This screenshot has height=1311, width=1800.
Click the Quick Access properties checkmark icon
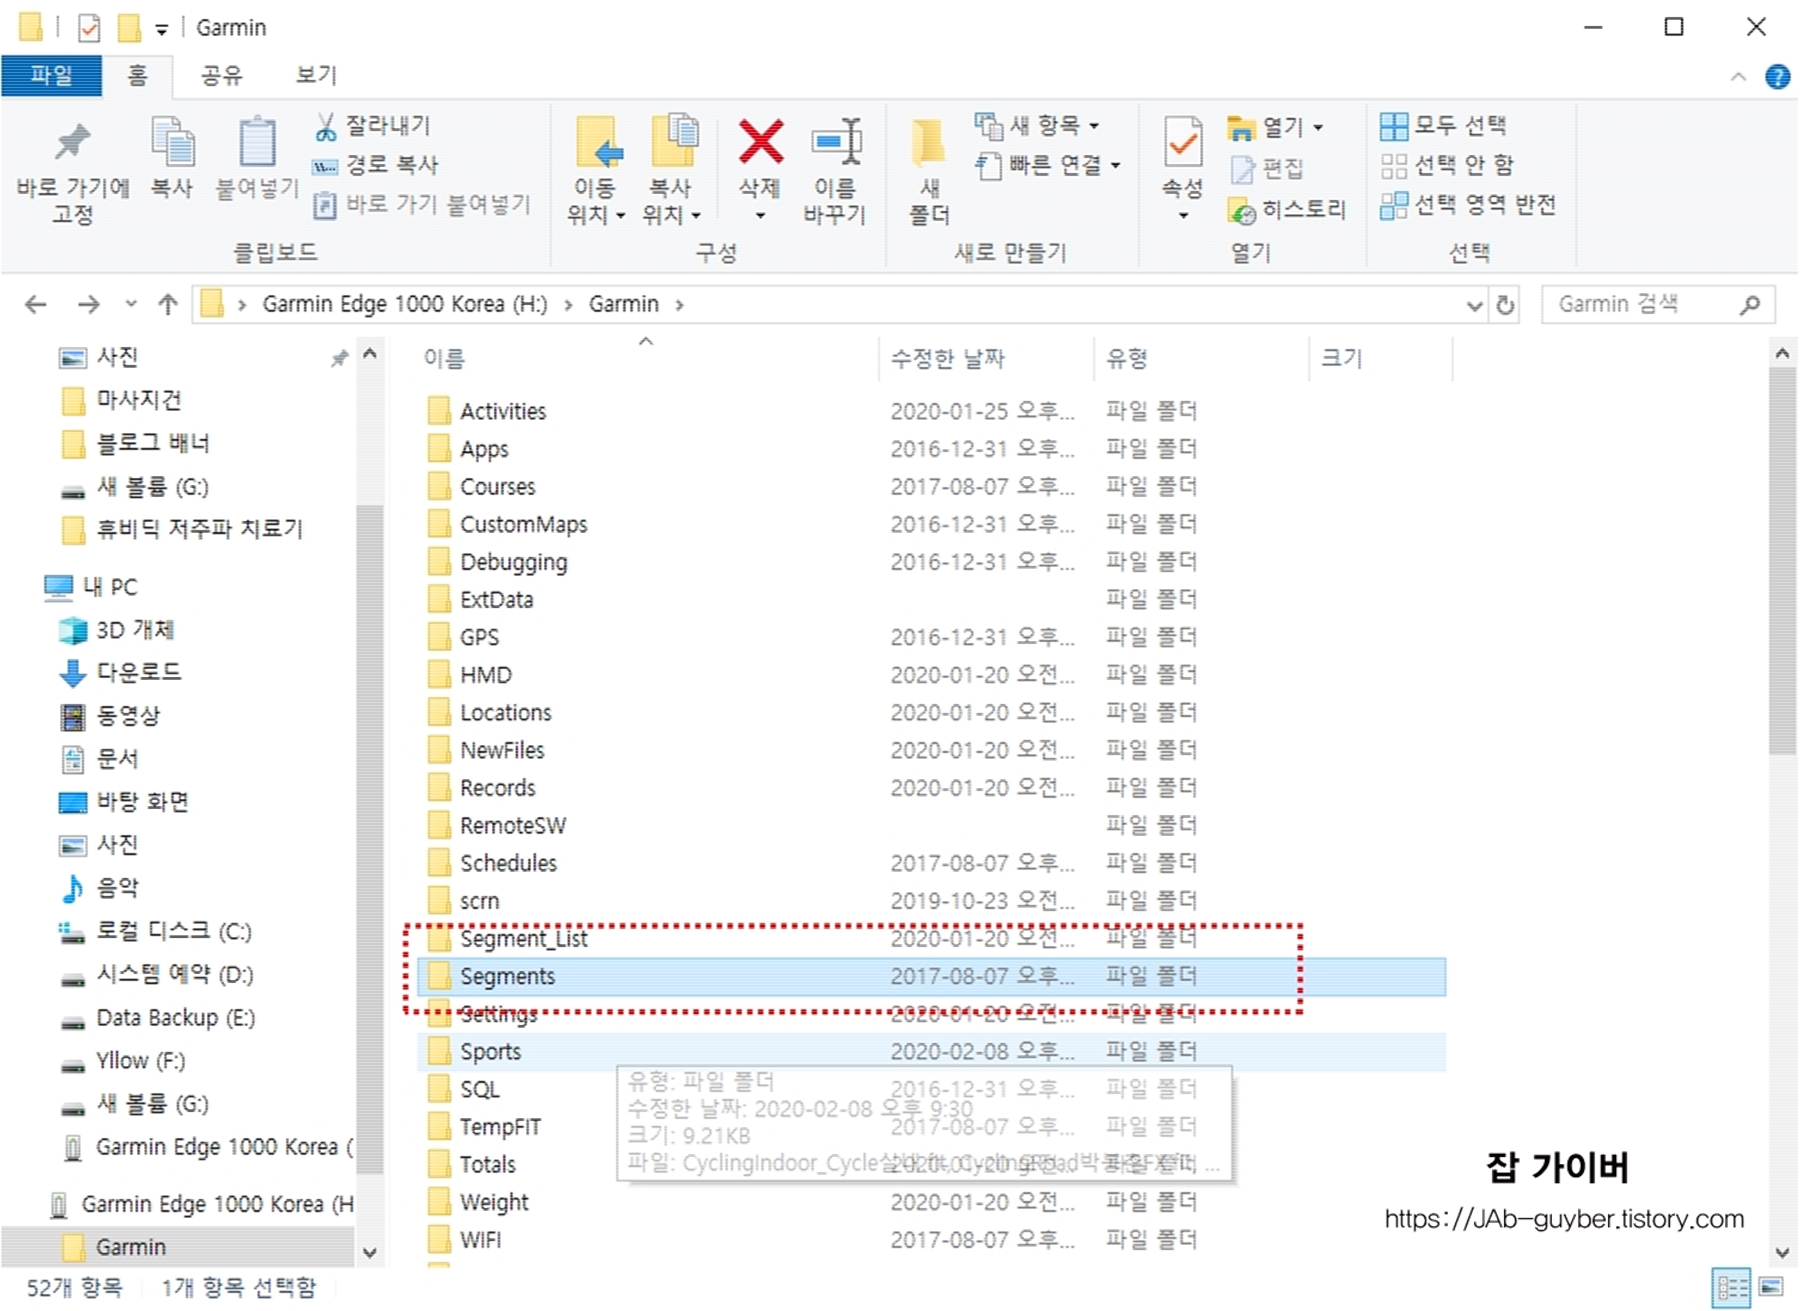point(89,27)
